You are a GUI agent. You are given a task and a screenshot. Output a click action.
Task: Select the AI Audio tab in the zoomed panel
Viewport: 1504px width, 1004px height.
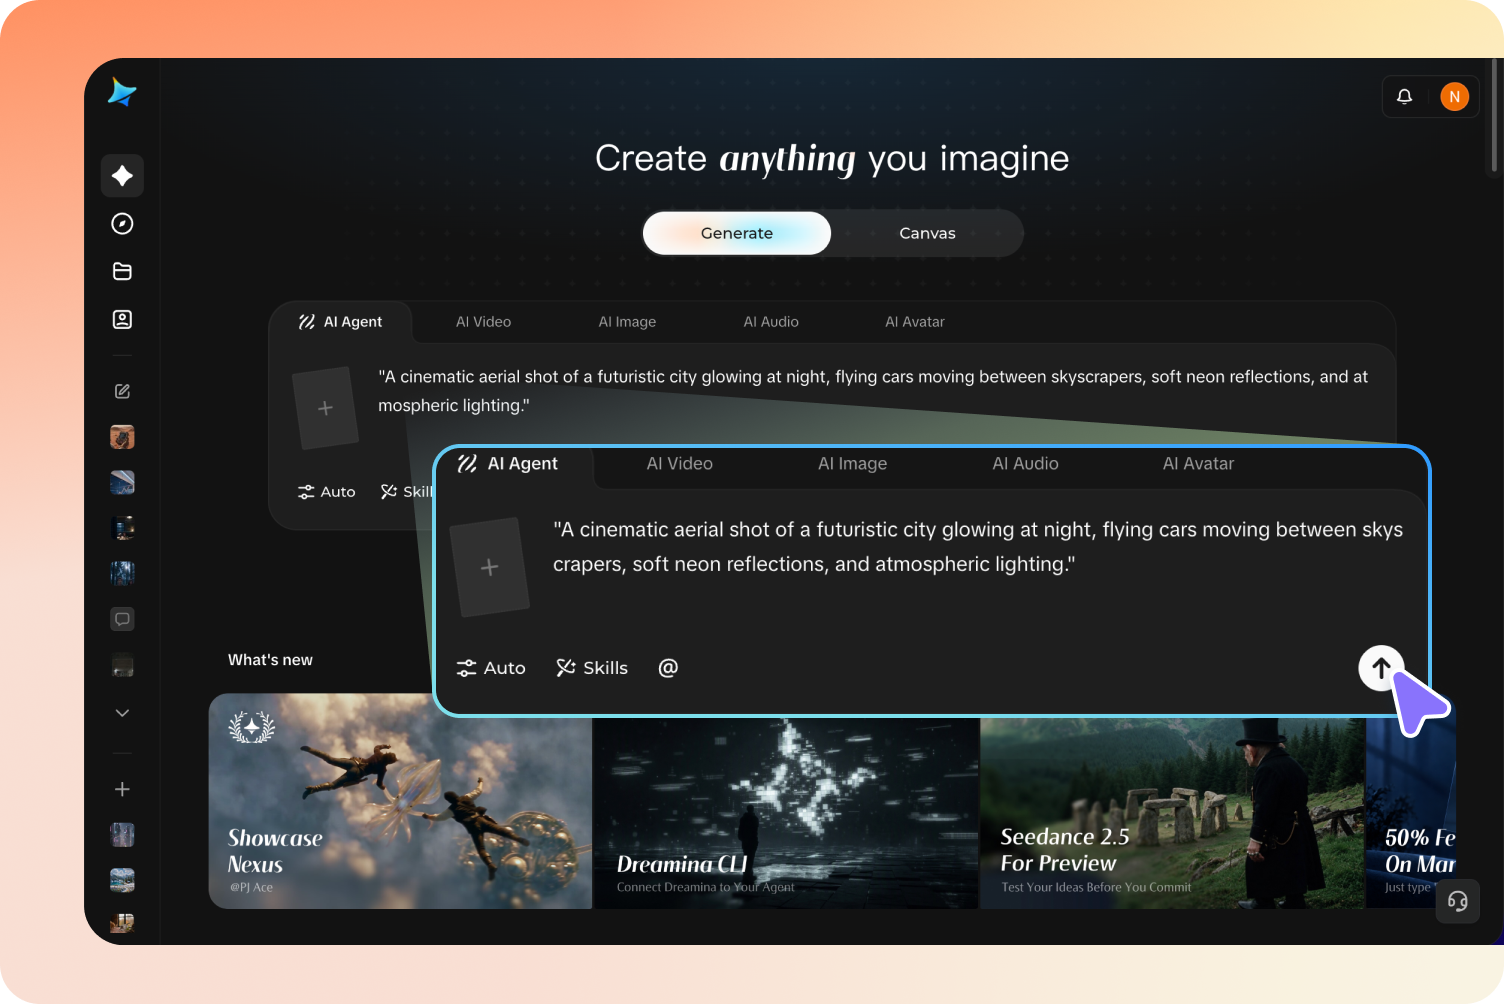point(1025,464)
